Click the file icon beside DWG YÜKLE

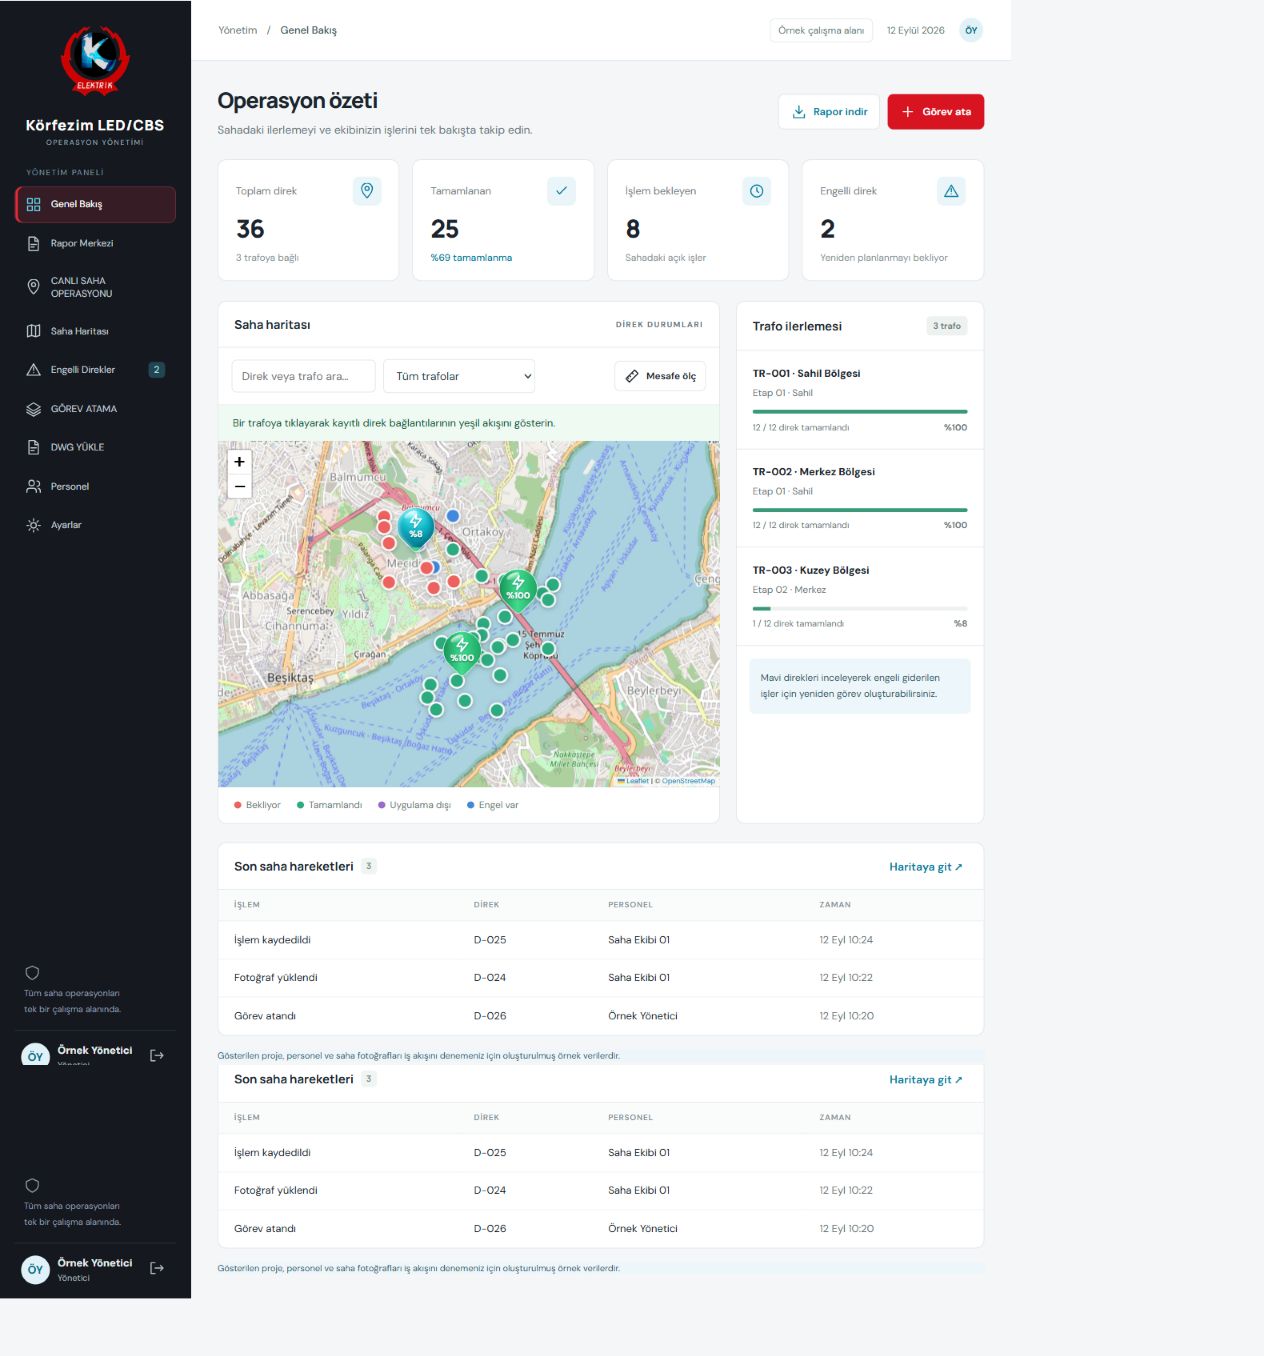tap(33, 447)
